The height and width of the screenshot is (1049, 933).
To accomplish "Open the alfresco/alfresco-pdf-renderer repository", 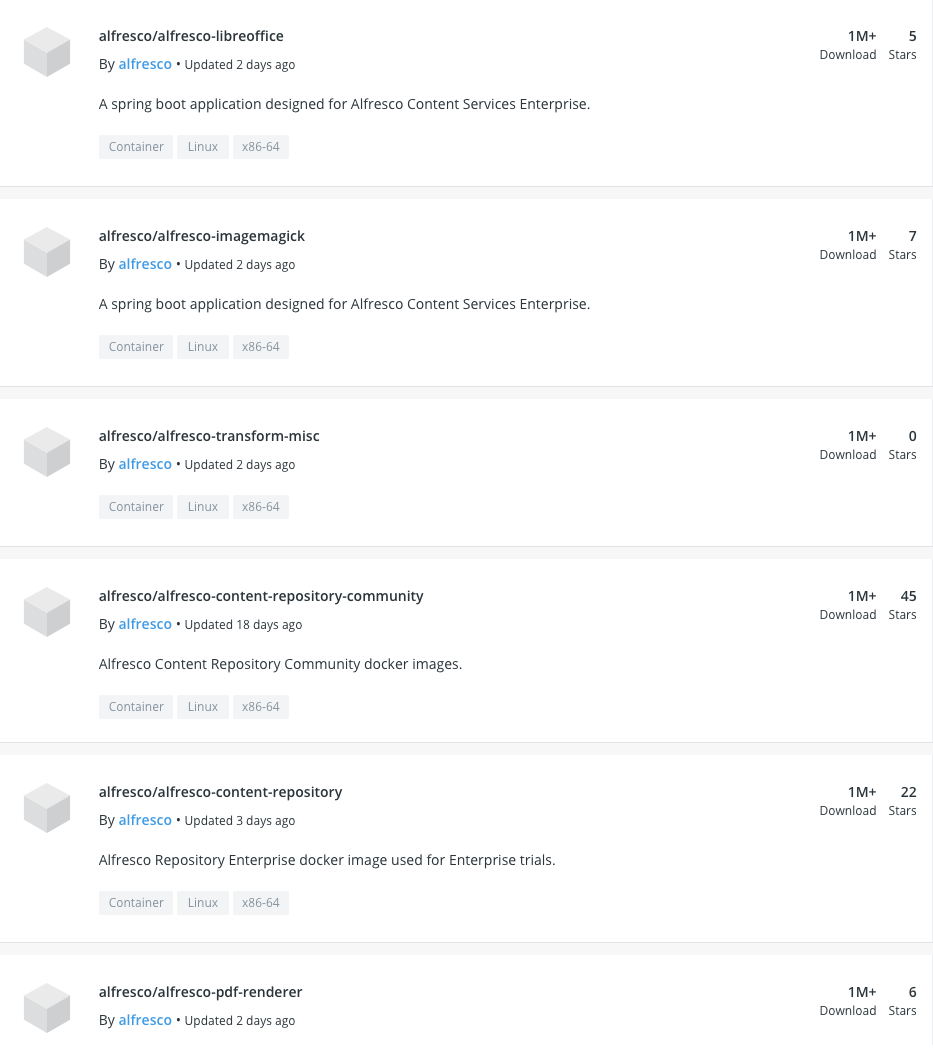I will [x=201, y=991].
